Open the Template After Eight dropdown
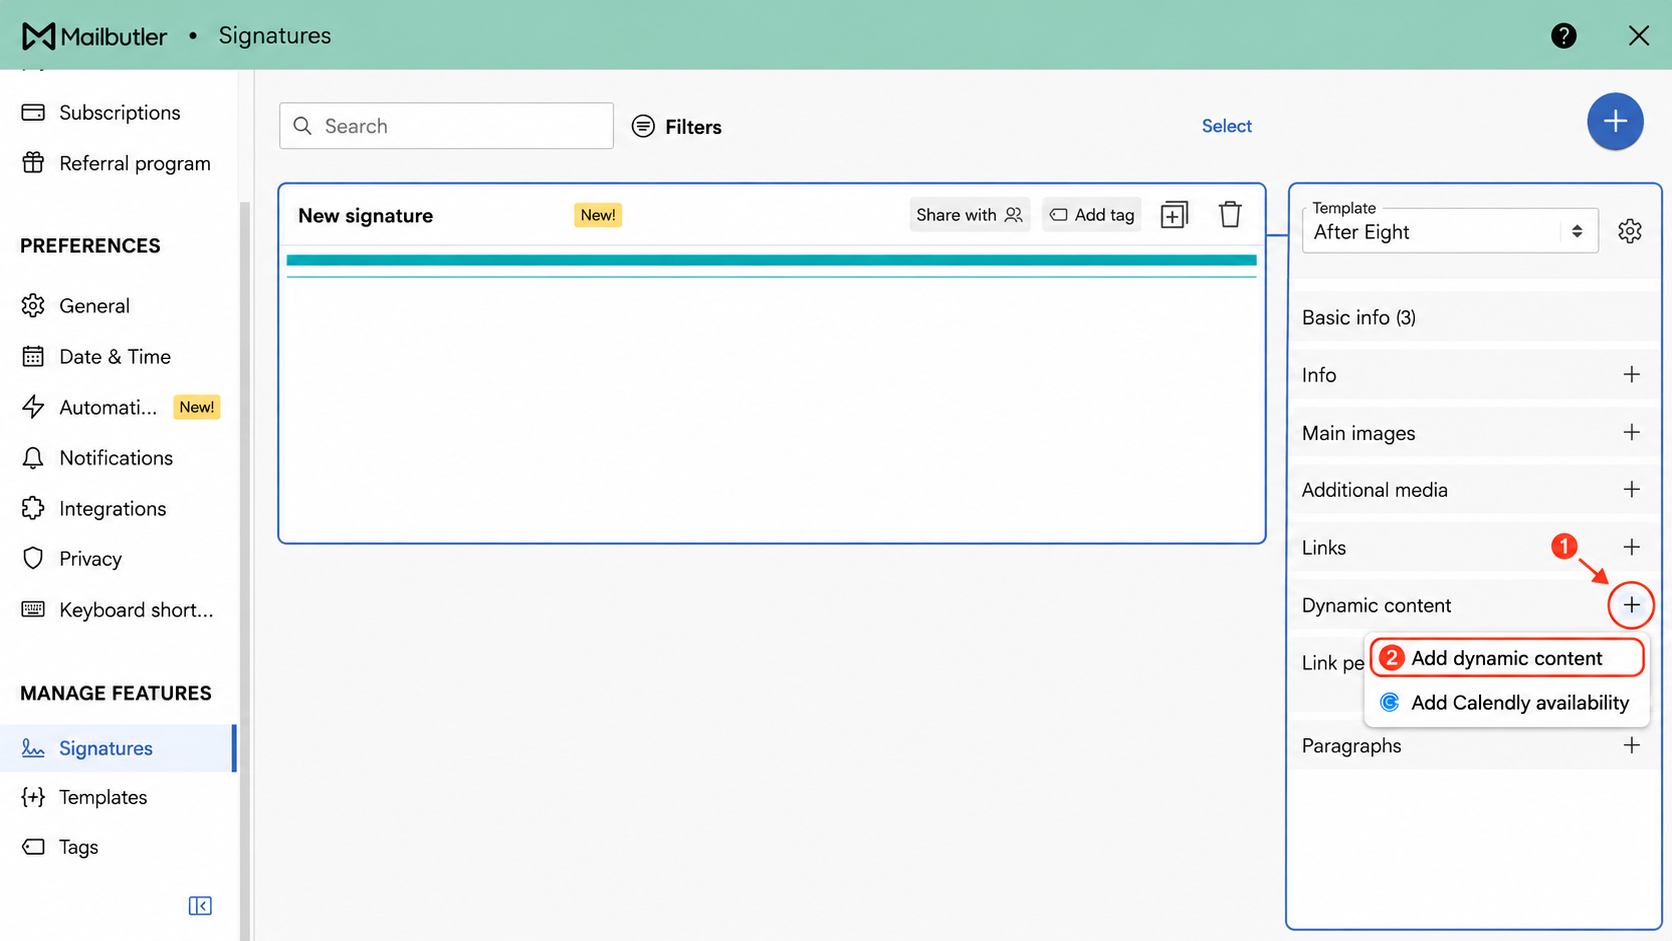This screenshot has width=1672, height=941. coord(1449,232)
